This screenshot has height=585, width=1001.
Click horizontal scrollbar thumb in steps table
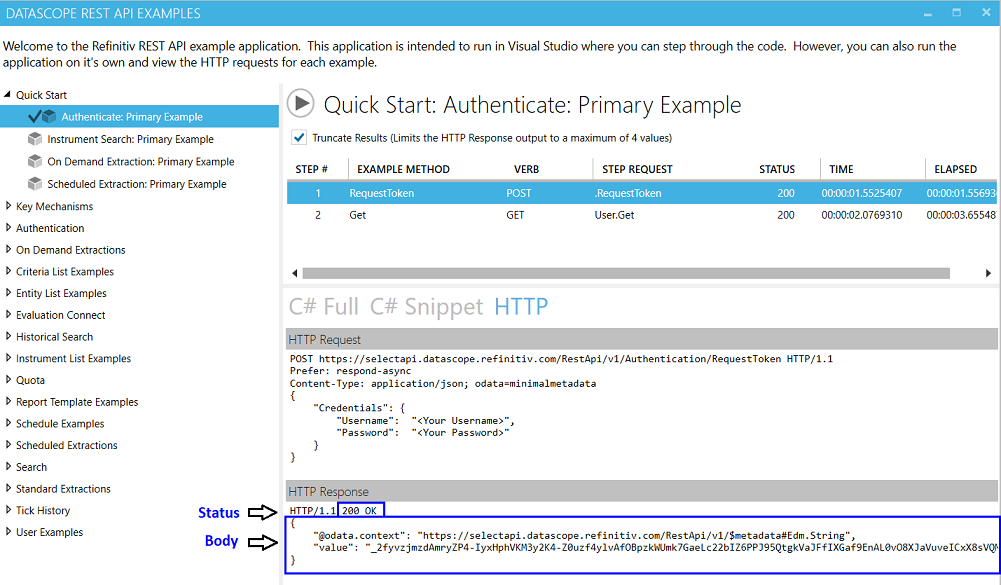(x=626, y=273)
